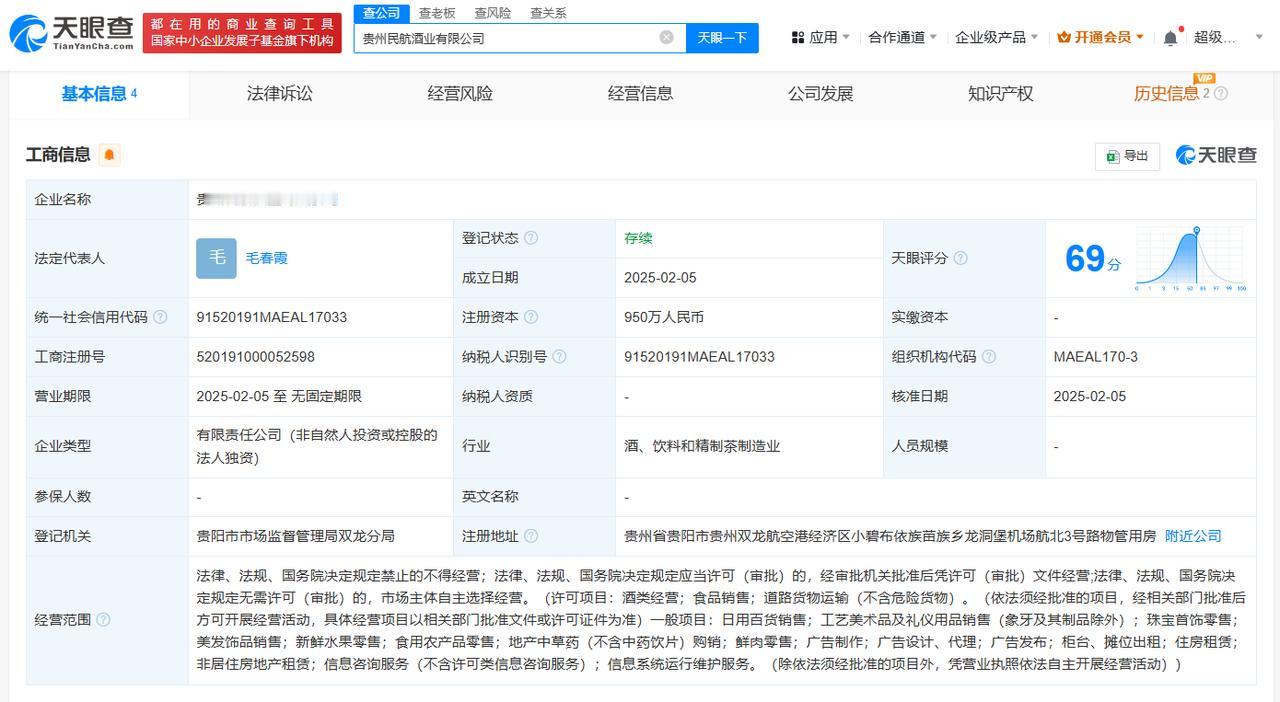This screenshot has height=702, width=1280.
Task: Switch to the 基本信息 tab
Action: point(99,94)
